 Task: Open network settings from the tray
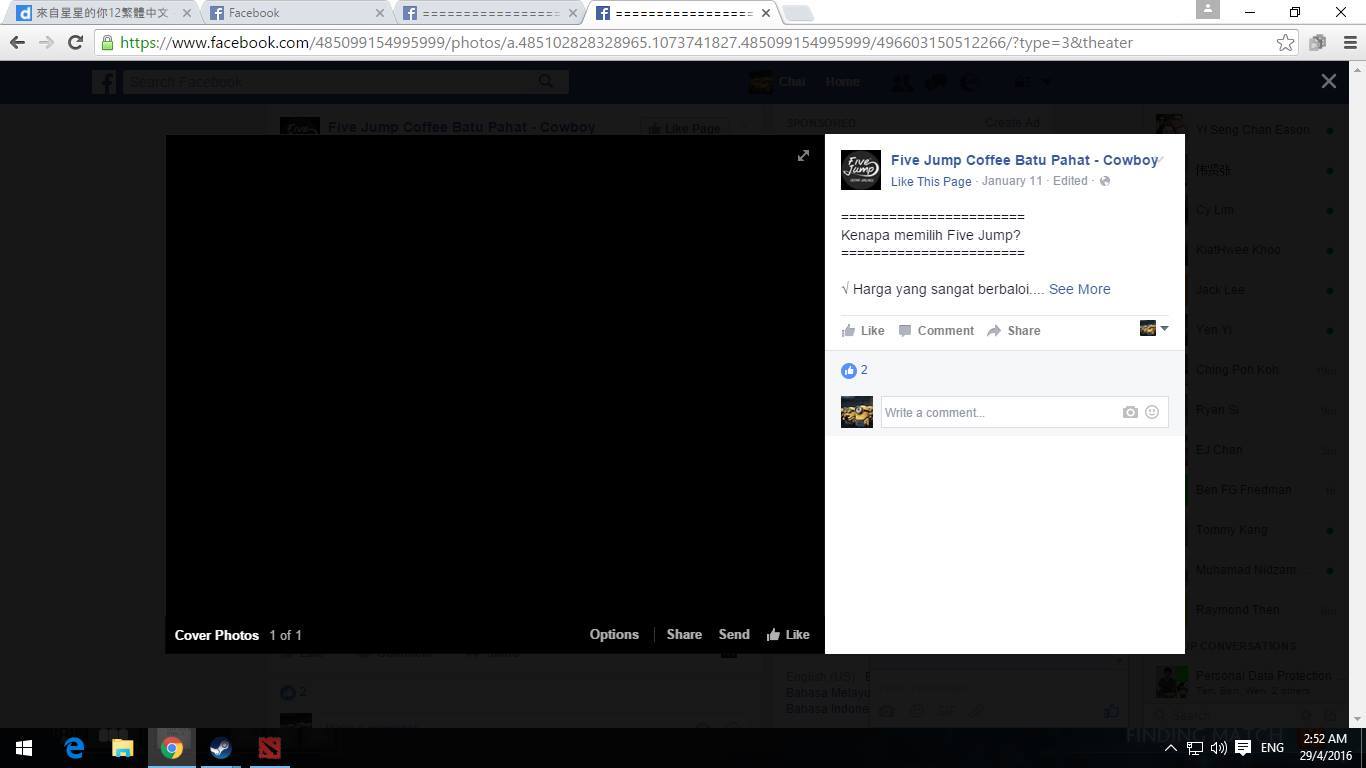tap(1195, 748)
